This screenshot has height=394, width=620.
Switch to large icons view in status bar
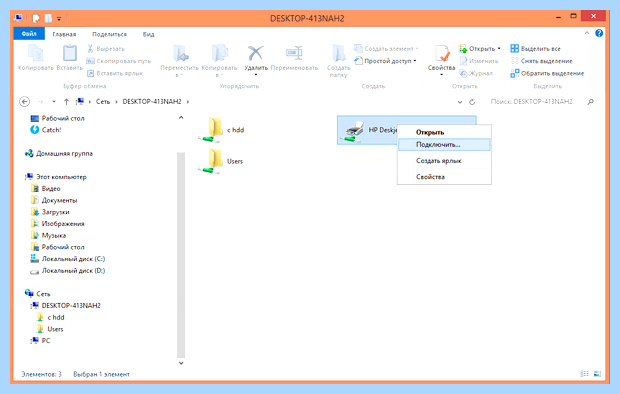597,374
